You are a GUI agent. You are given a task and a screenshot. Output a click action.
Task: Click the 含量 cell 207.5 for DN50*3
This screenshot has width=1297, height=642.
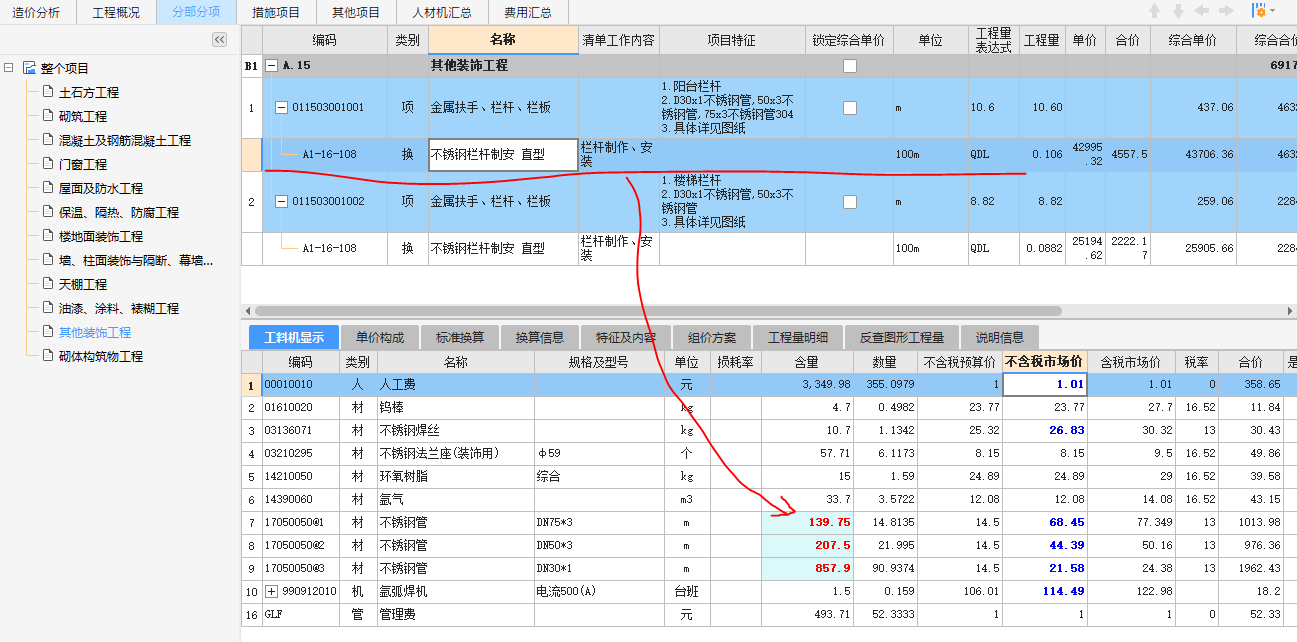[807, 545]
